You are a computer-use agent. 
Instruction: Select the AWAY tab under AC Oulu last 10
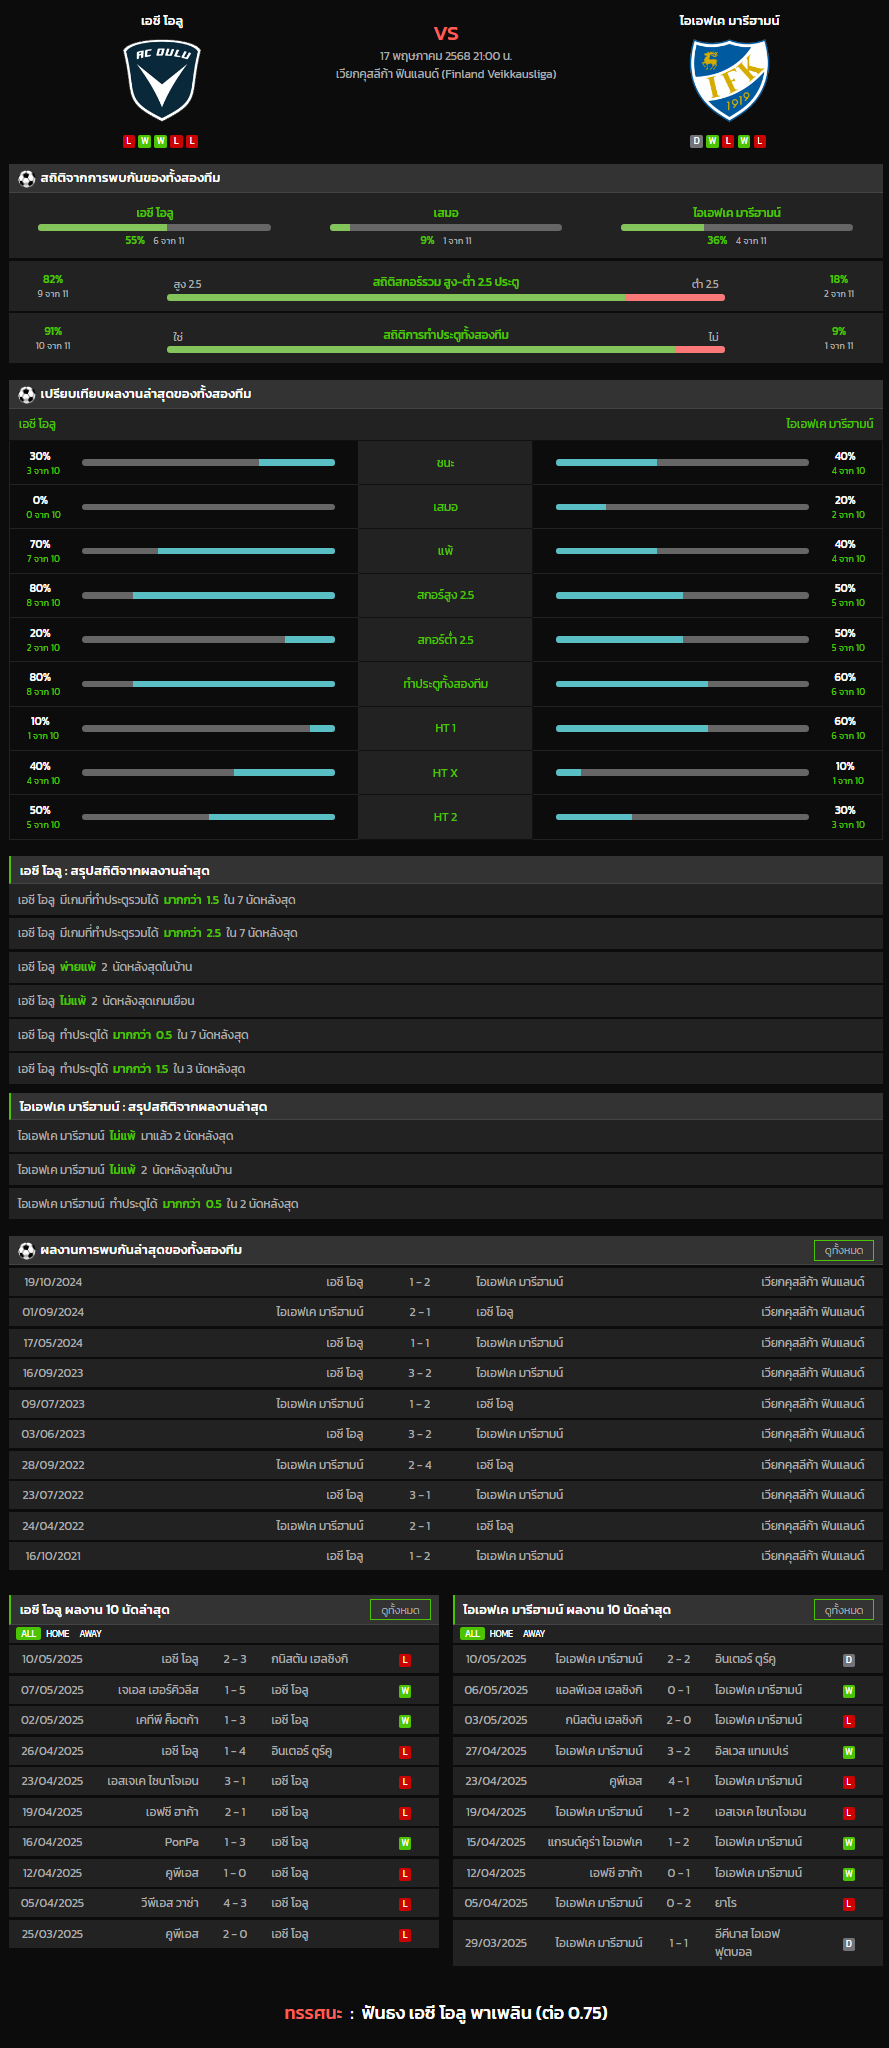pos(91,1634)
